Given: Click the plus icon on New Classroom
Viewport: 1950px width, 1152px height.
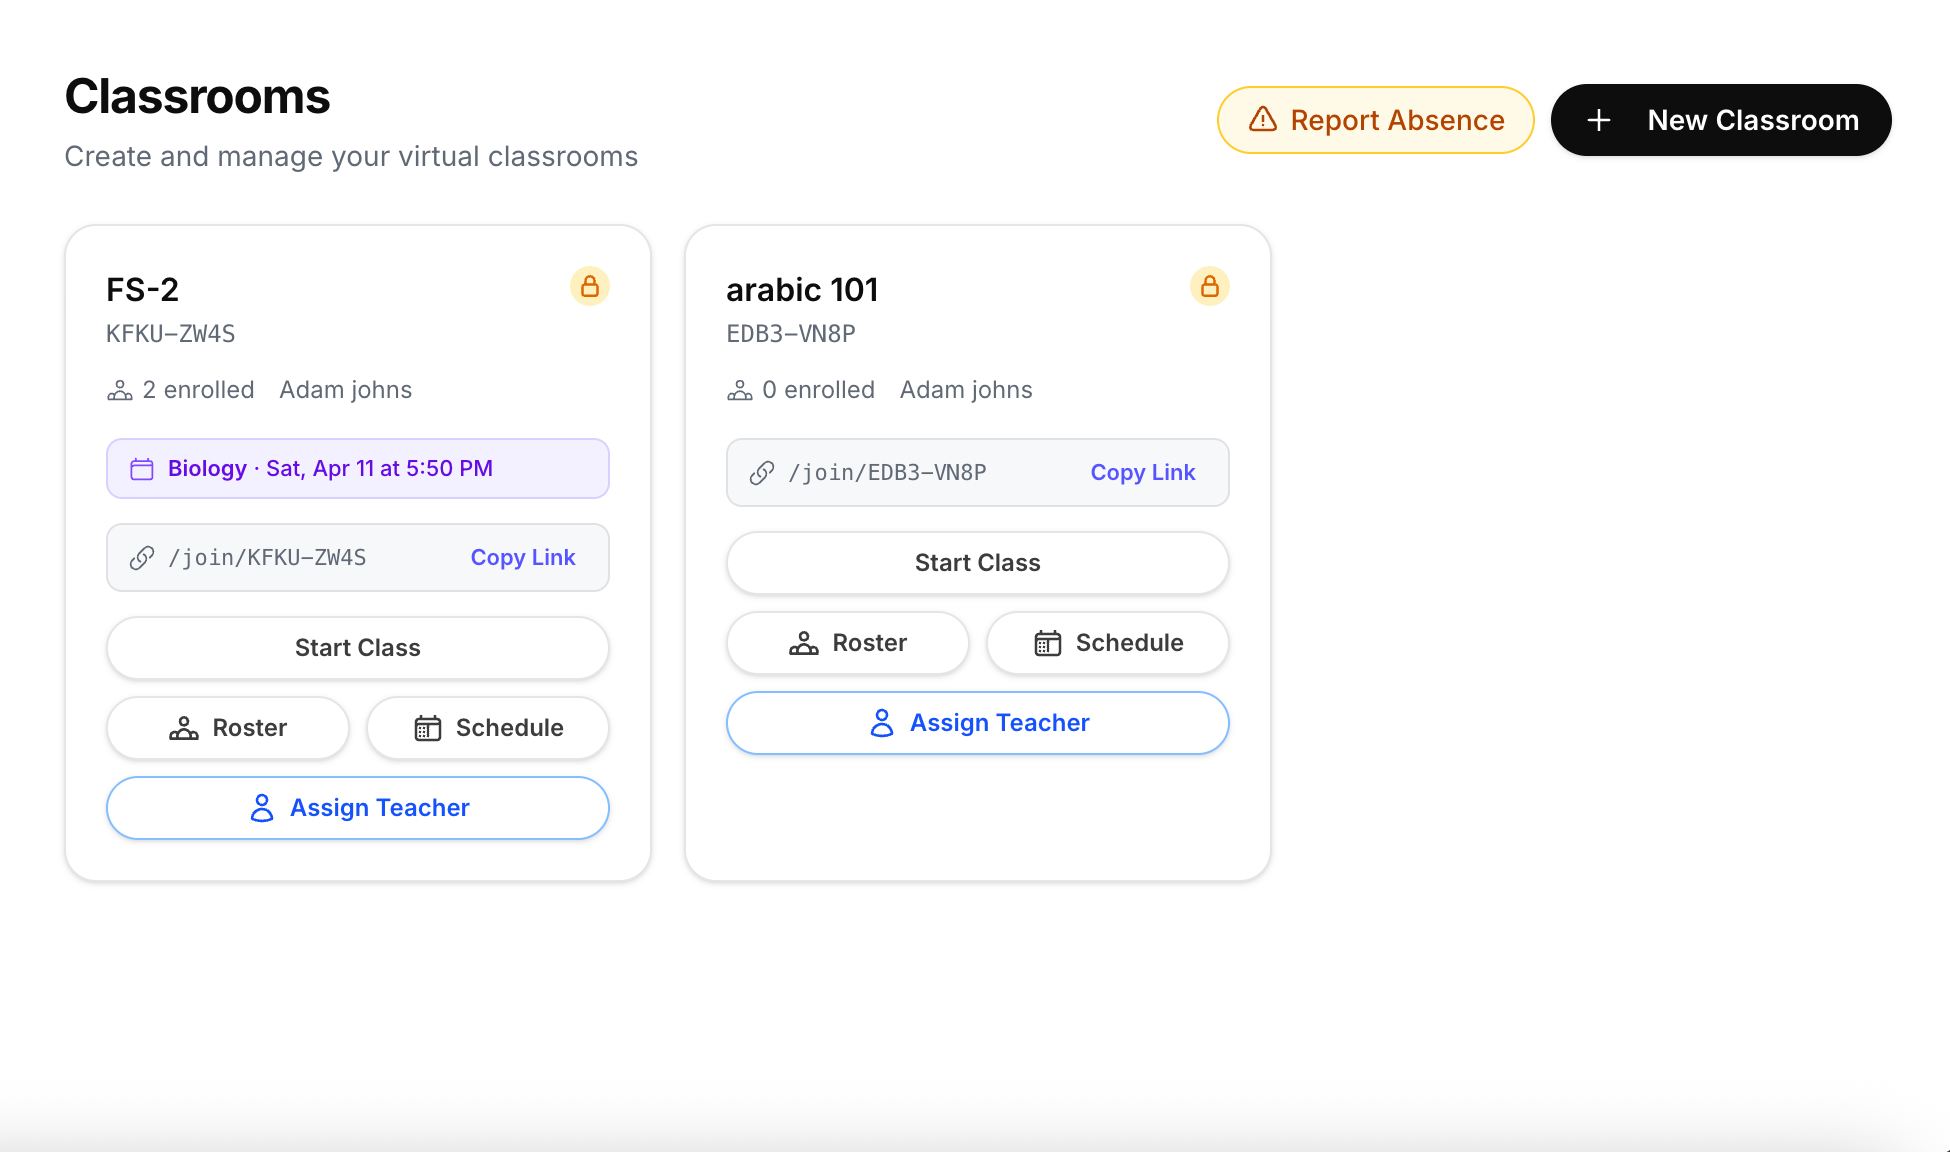Looking at the screenshot, I should click(x=1599, y=120).
